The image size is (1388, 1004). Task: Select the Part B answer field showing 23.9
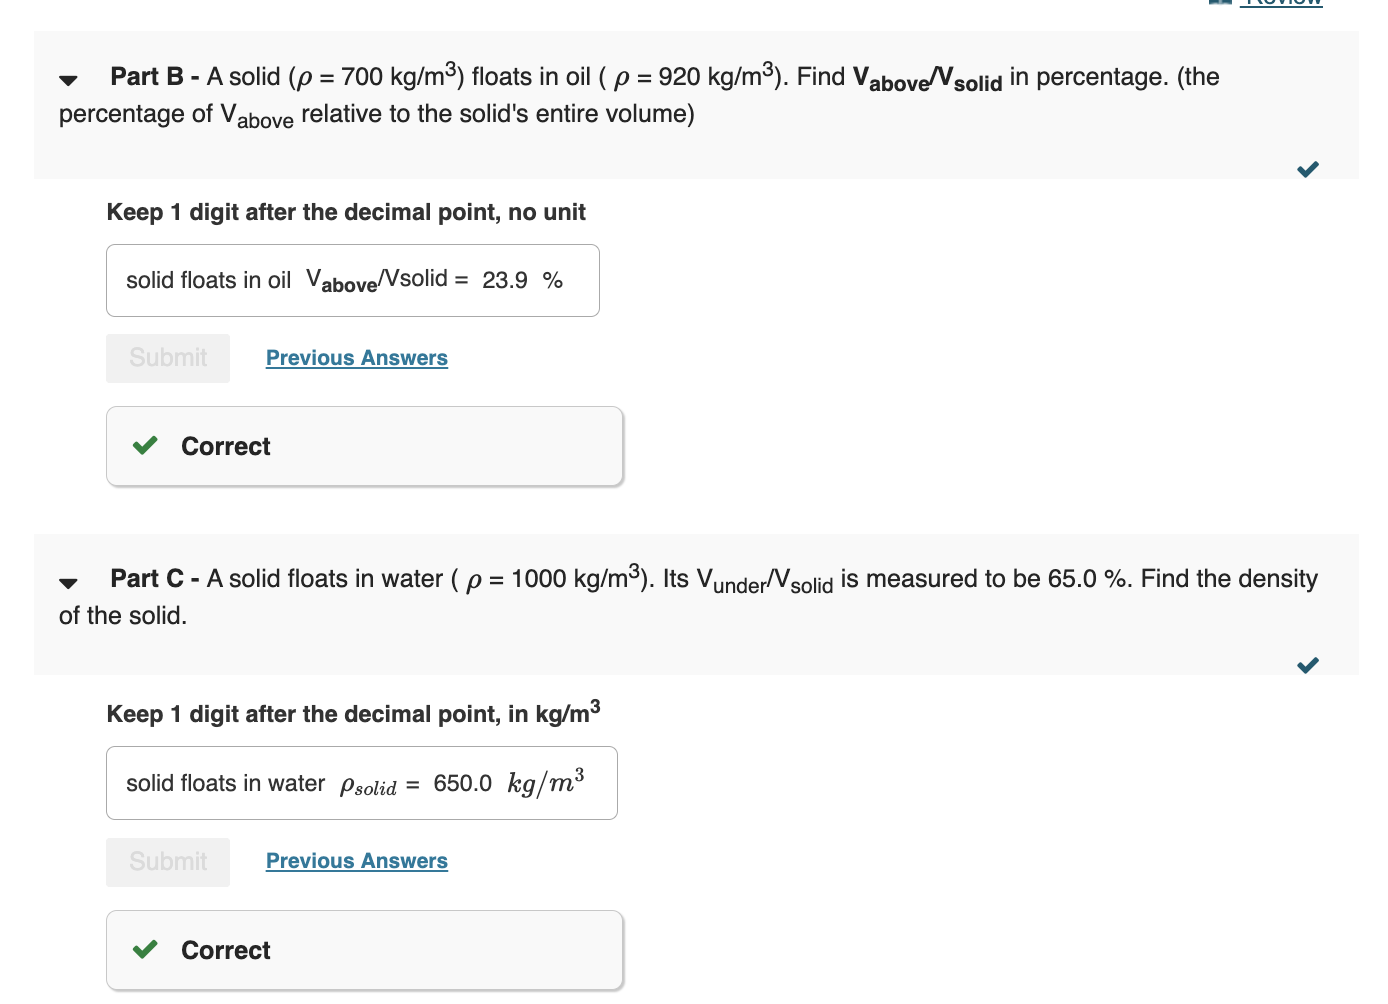coord(504,281)
